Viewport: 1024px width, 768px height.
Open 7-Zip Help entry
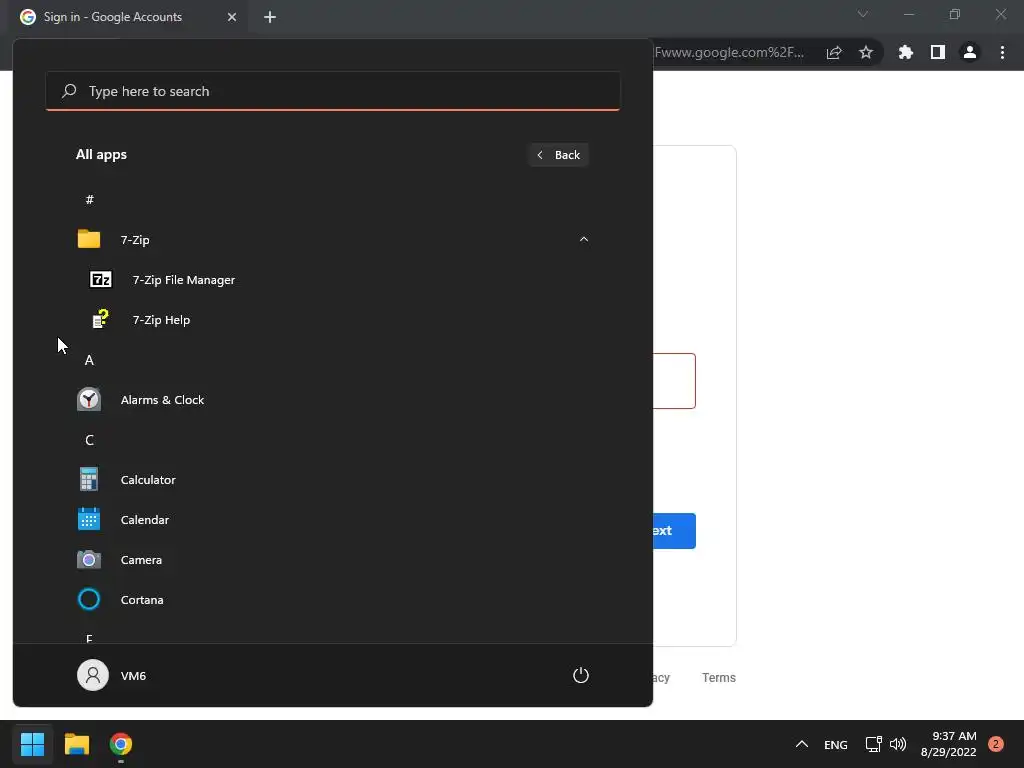[x=333, y=320]
